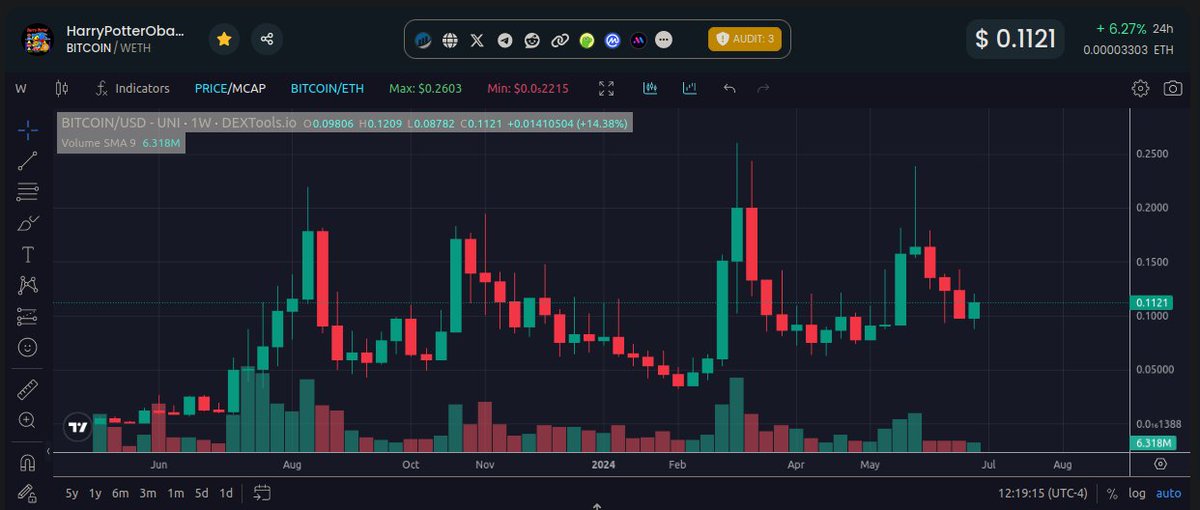Click the time axis settings target icon
Image resolution: width=1200 pixels, height=510 pixels.
point(1160,464)
